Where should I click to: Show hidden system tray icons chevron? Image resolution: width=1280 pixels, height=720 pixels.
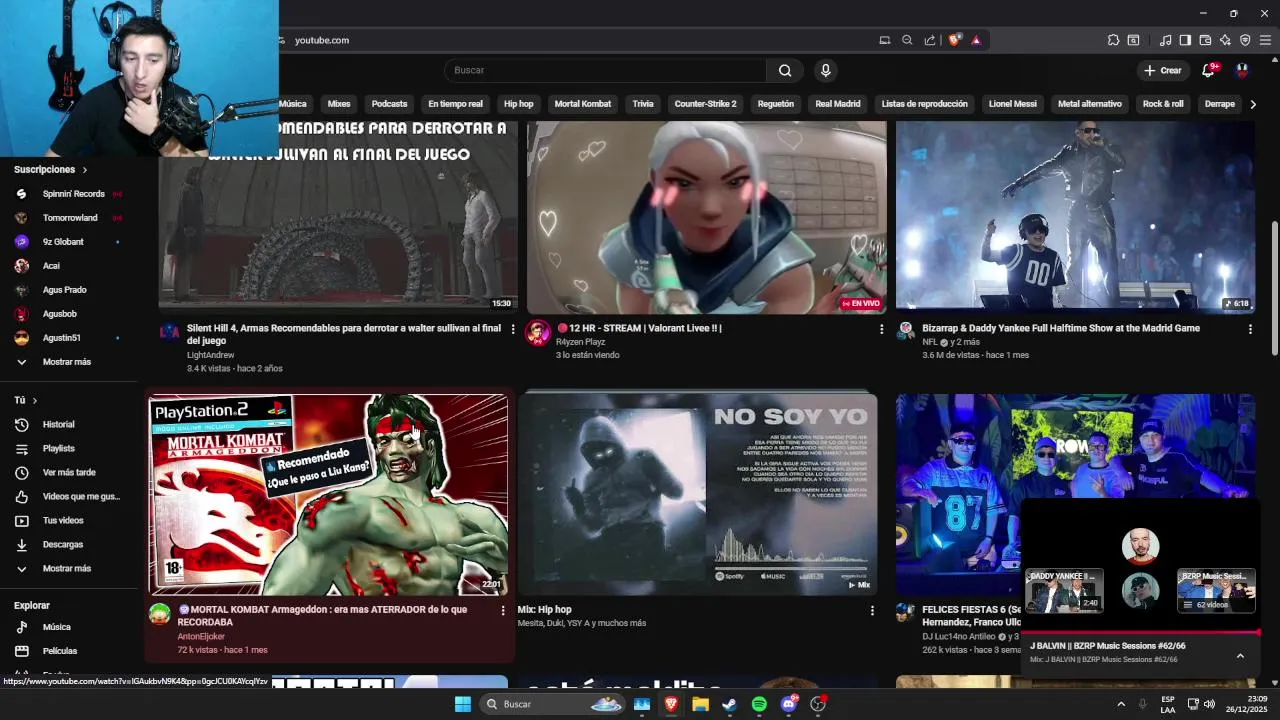click(x=1120, y=704)
